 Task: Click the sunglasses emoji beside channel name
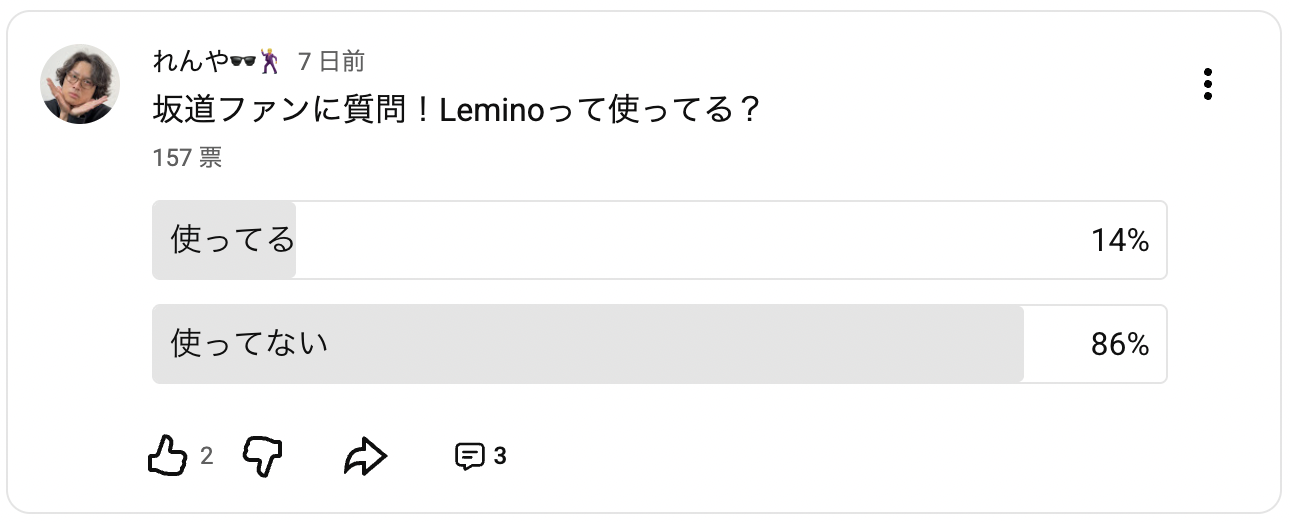coord(243,62)
